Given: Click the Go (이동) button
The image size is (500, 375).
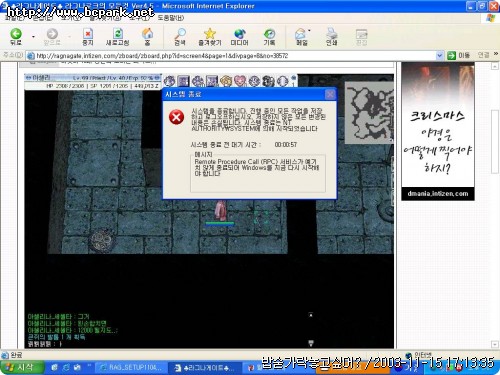Looking at the screenshot, I should [x=459, y=55].
